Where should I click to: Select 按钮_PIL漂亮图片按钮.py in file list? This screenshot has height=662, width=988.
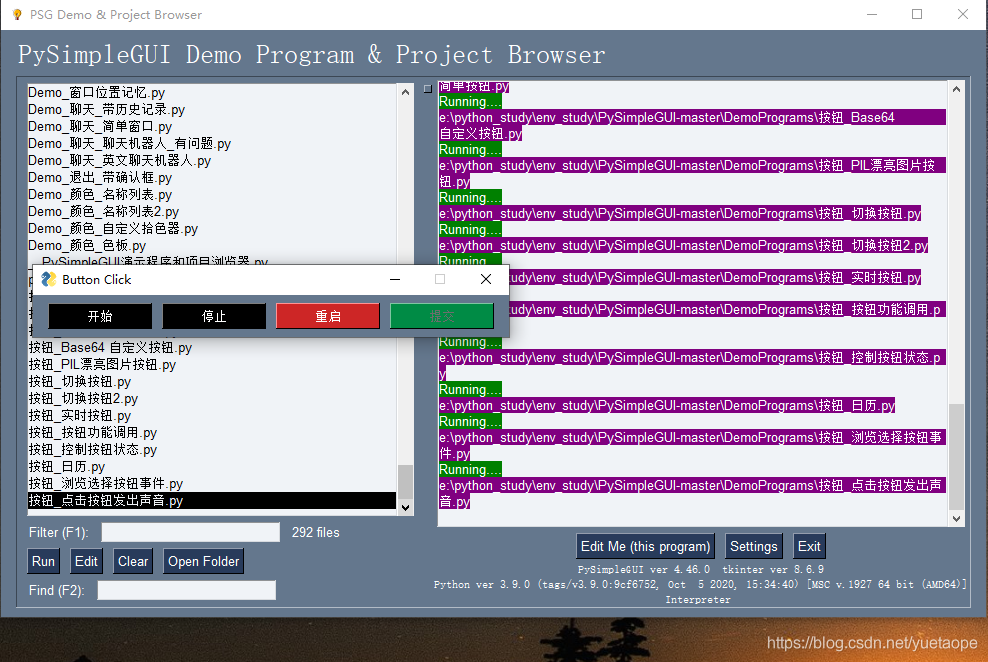point(212,365)
